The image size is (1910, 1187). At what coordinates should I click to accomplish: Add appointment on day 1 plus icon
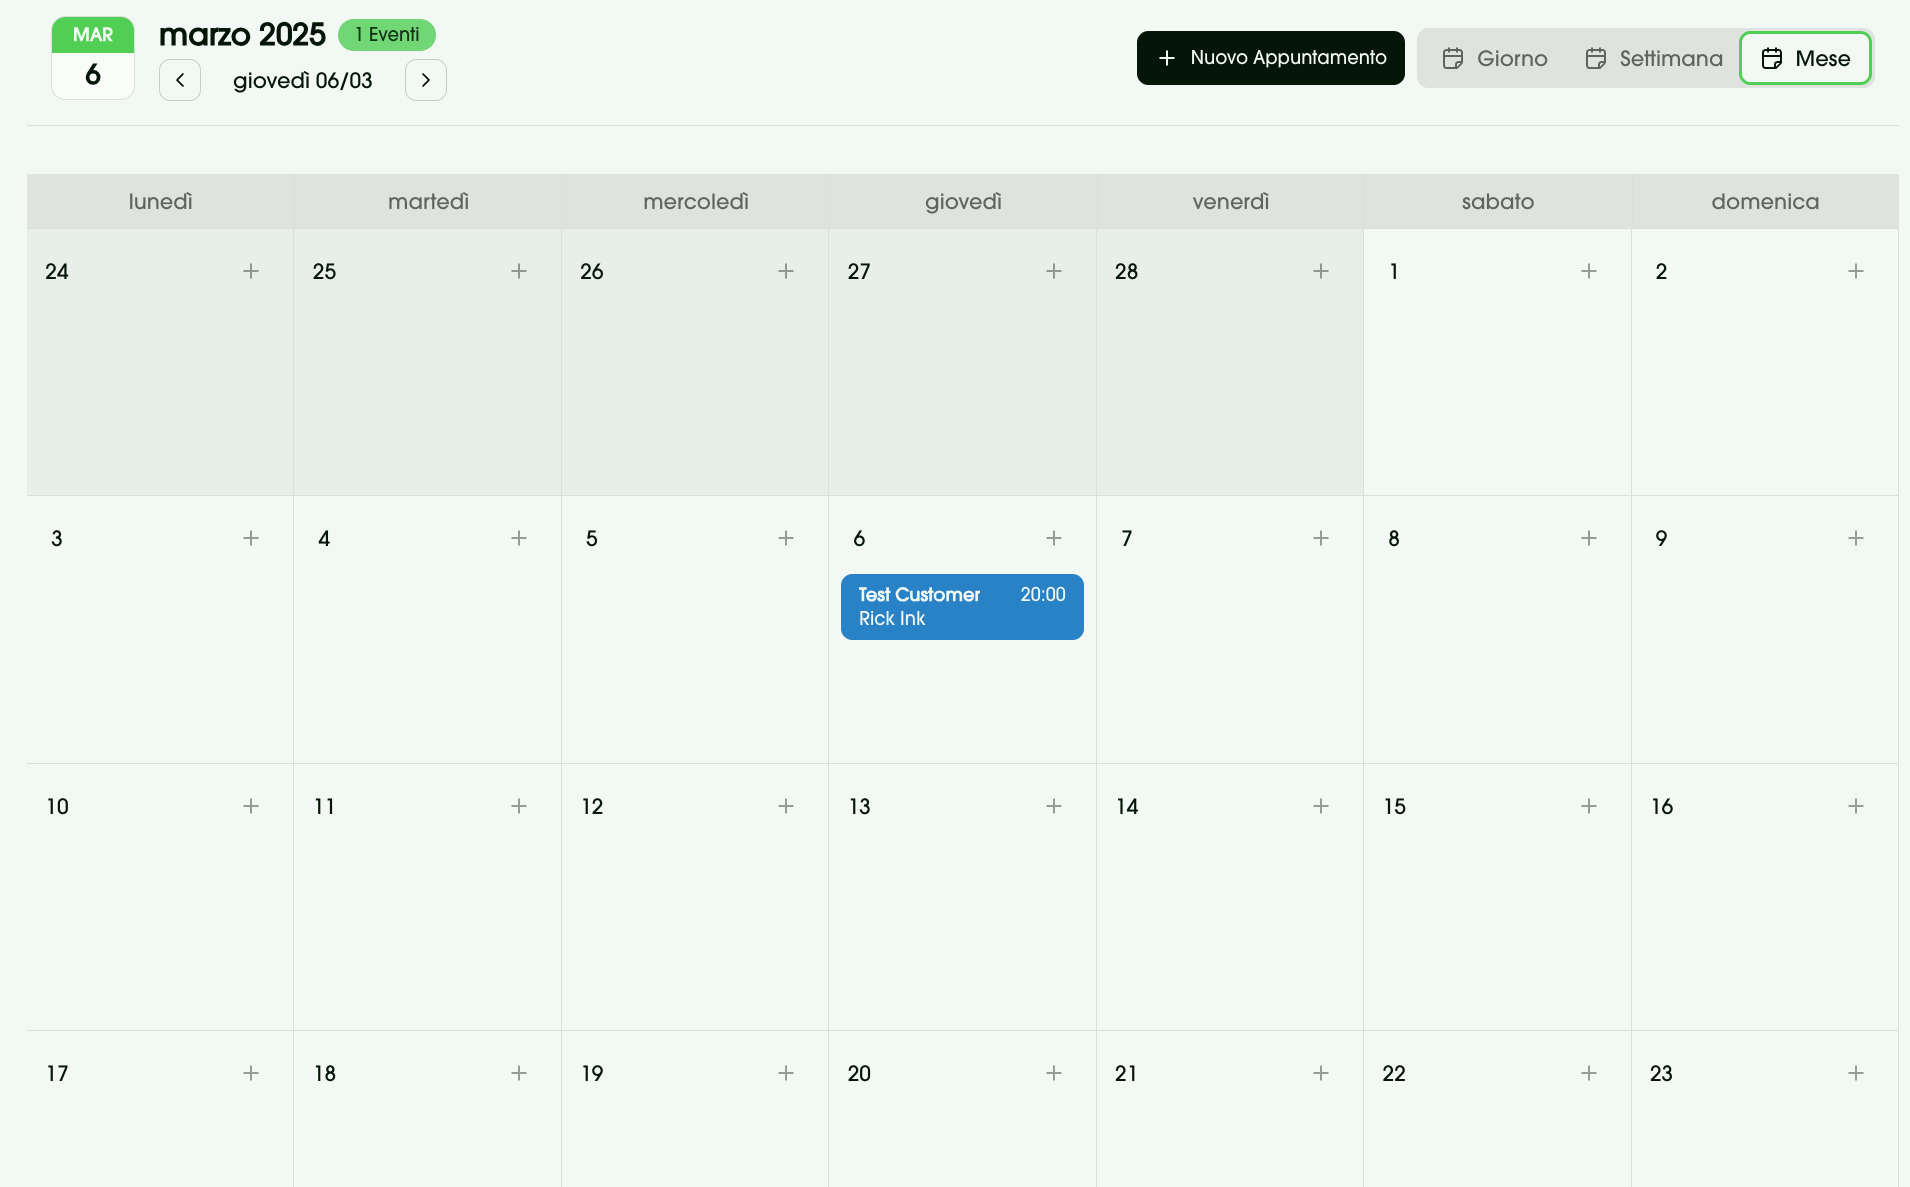click(1589, 271)
